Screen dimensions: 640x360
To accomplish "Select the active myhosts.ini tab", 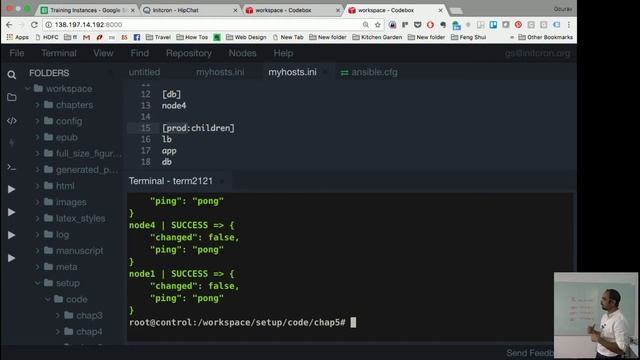I will [292, 72].
